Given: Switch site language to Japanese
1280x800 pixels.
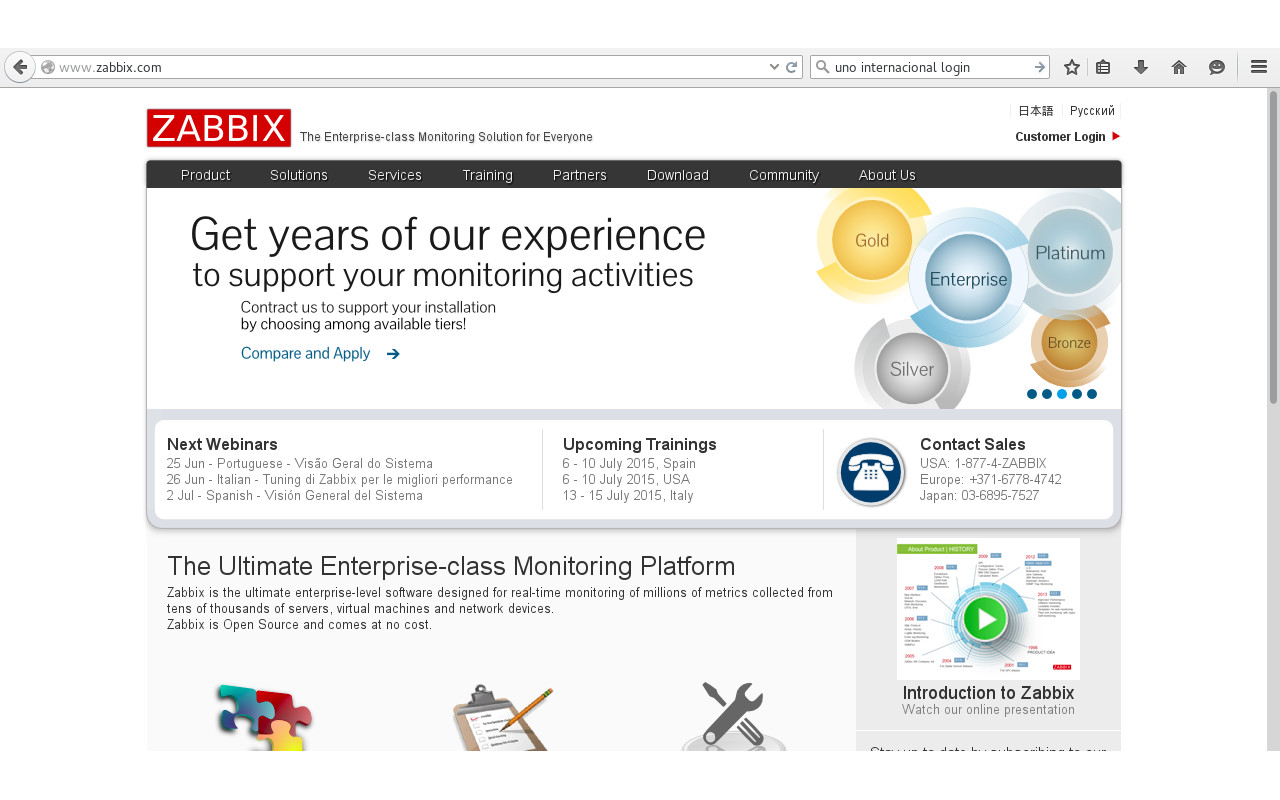Looking at the screenshot, I should click(x=1036, y=111).
